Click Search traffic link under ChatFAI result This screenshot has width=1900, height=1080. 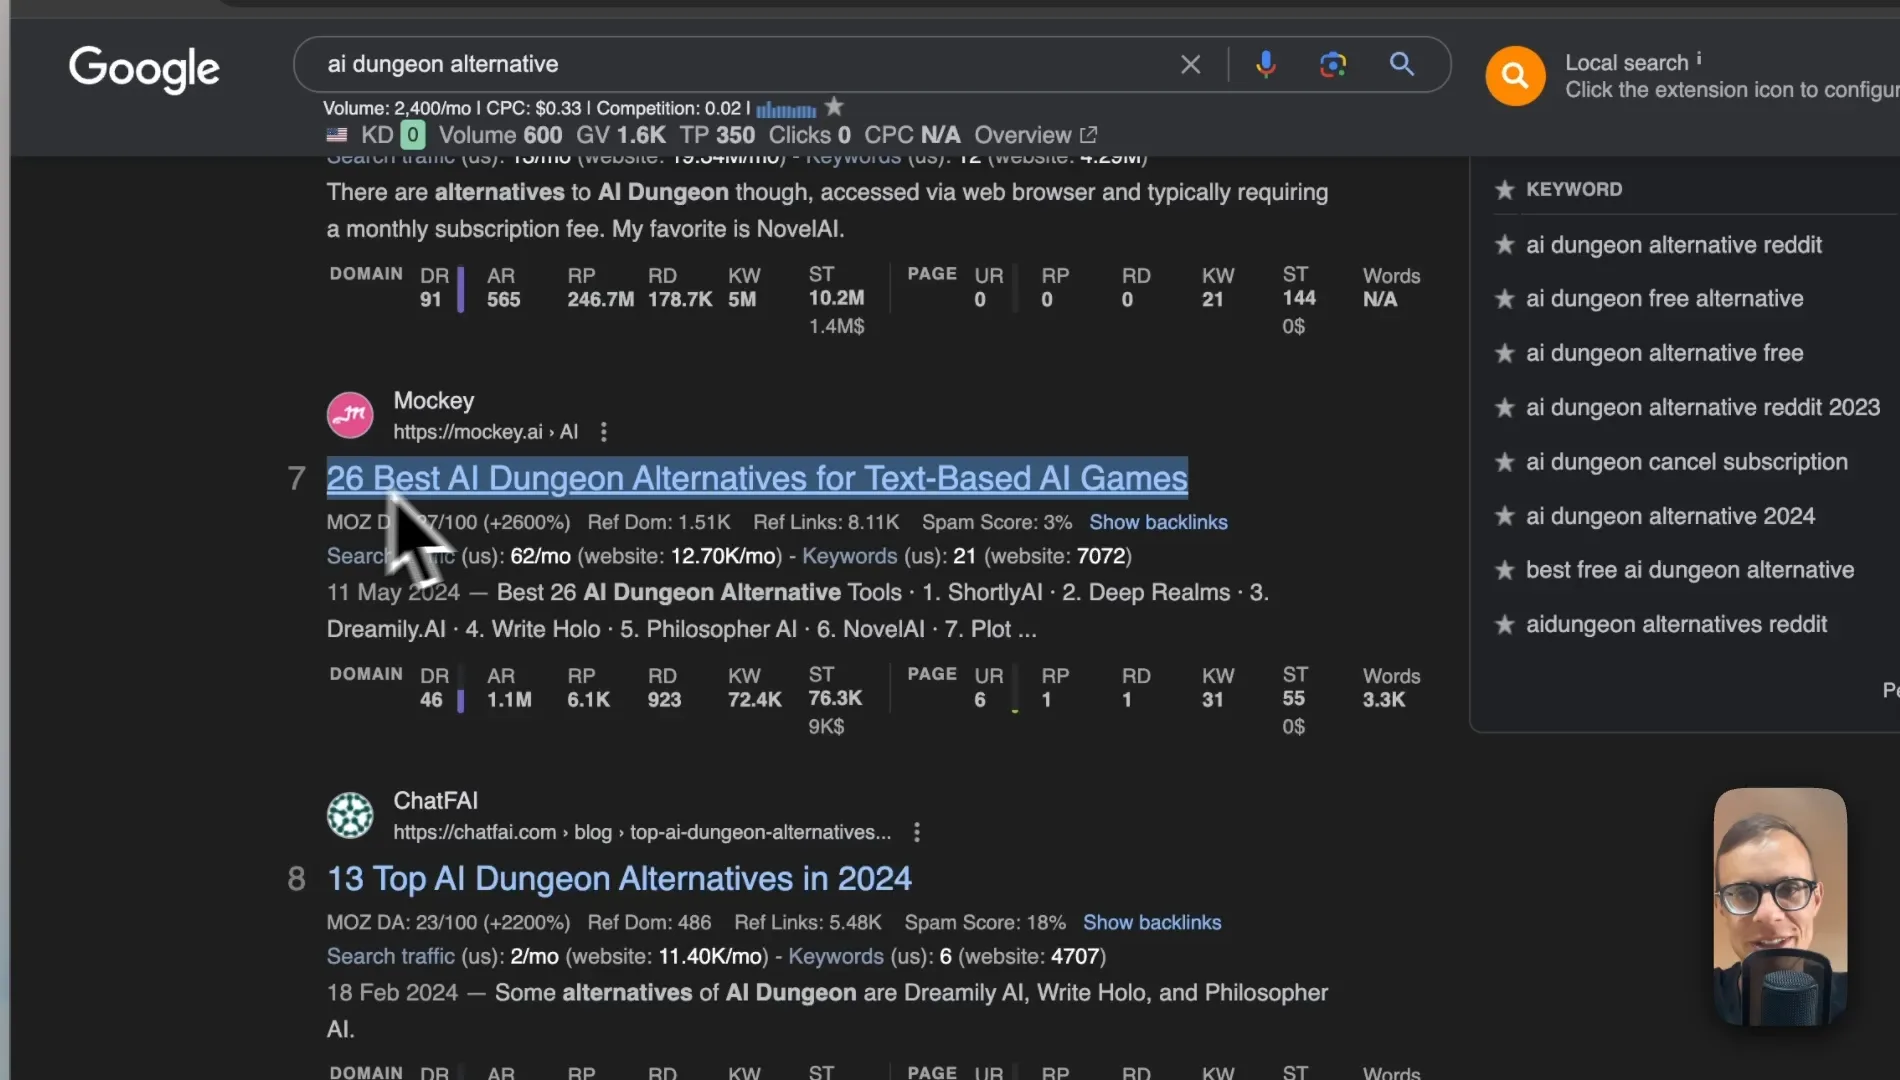[x=391, y=956]
